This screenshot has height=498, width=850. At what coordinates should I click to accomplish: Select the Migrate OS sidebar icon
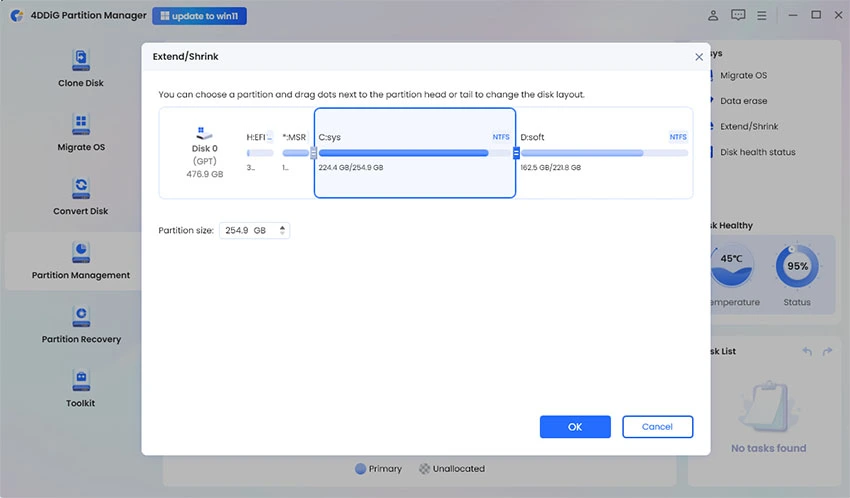click(x=80, y=124)
